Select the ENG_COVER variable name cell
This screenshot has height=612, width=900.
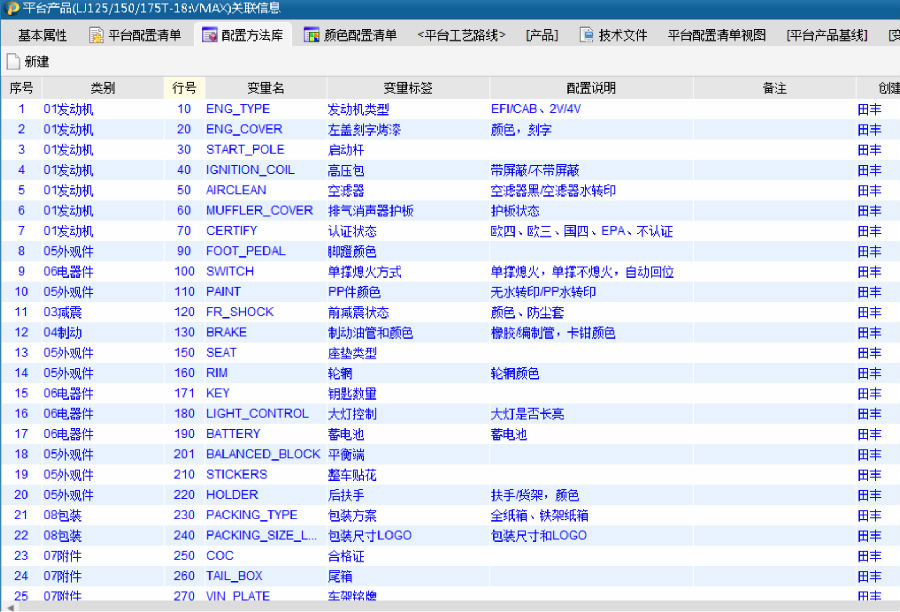[x=266, y=129]
